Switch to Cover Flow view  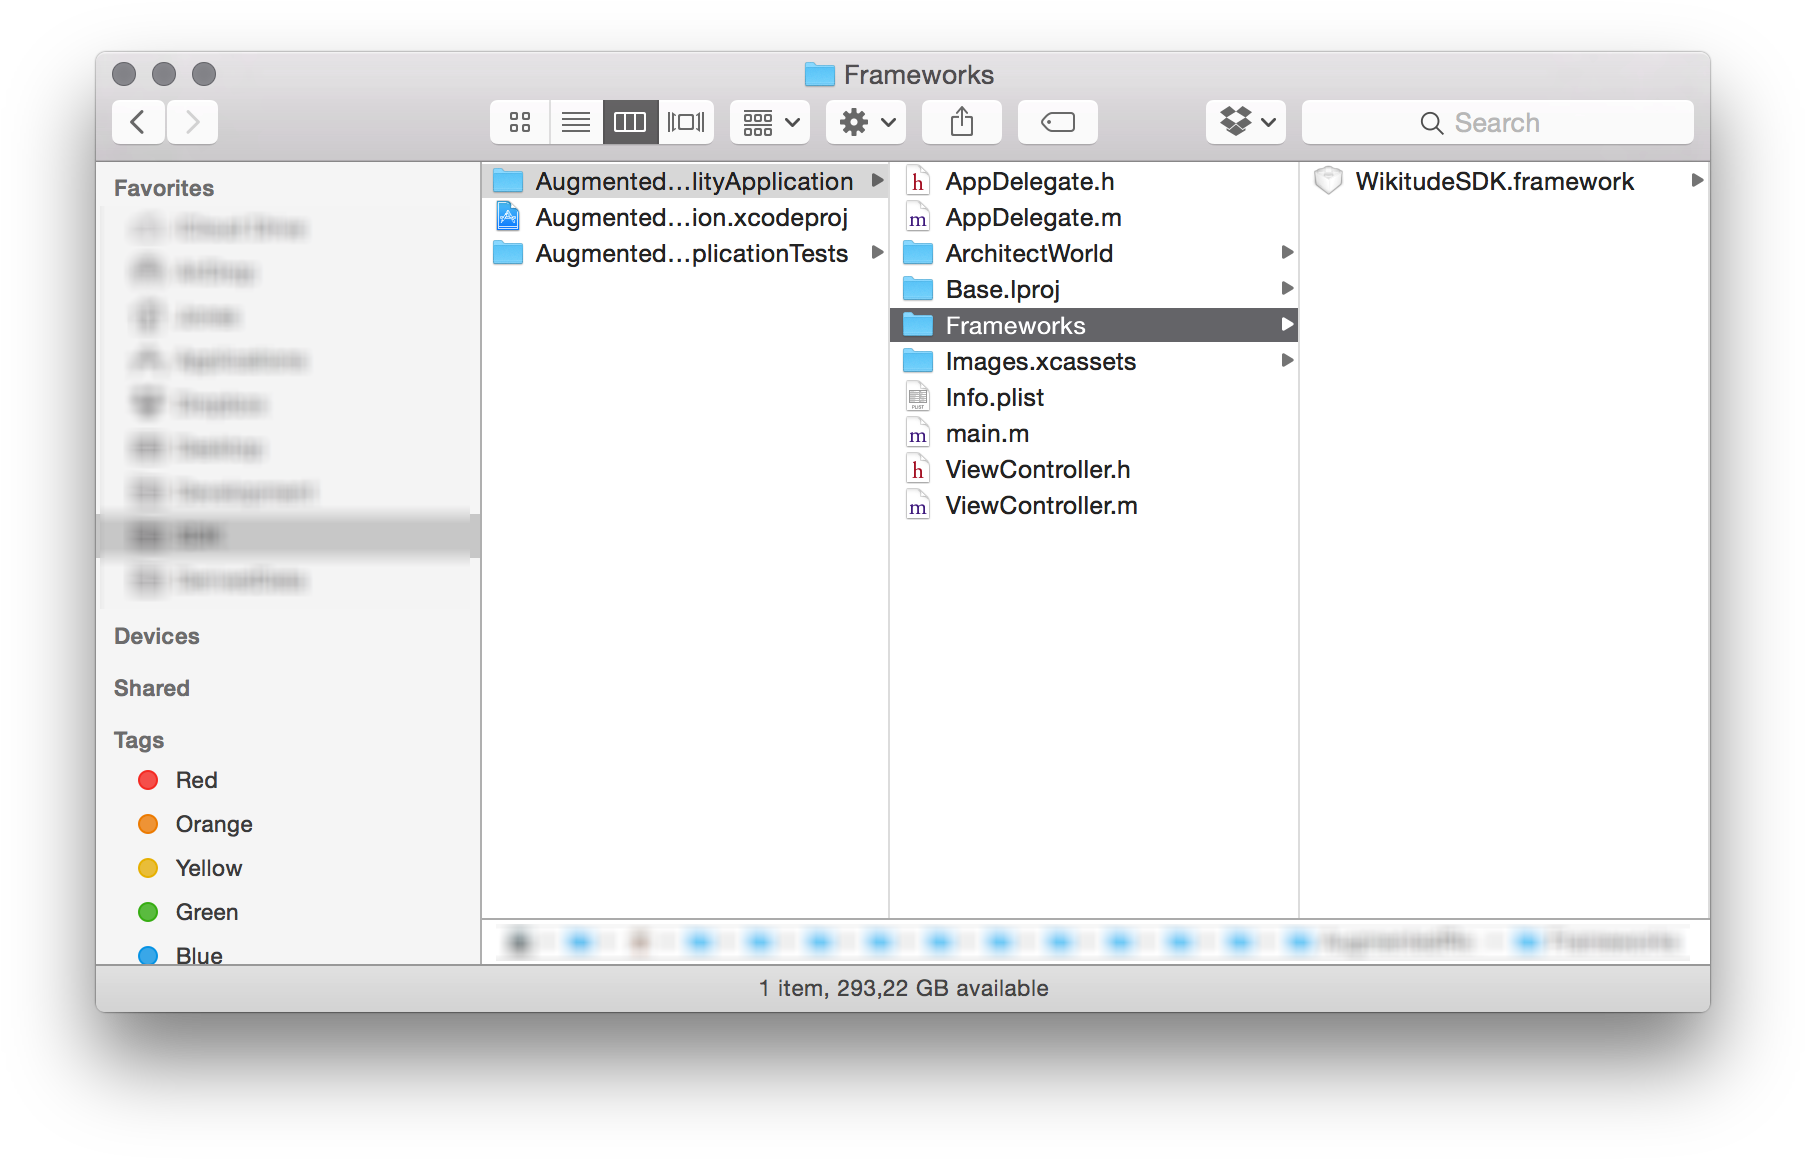[x=686, y=122]
